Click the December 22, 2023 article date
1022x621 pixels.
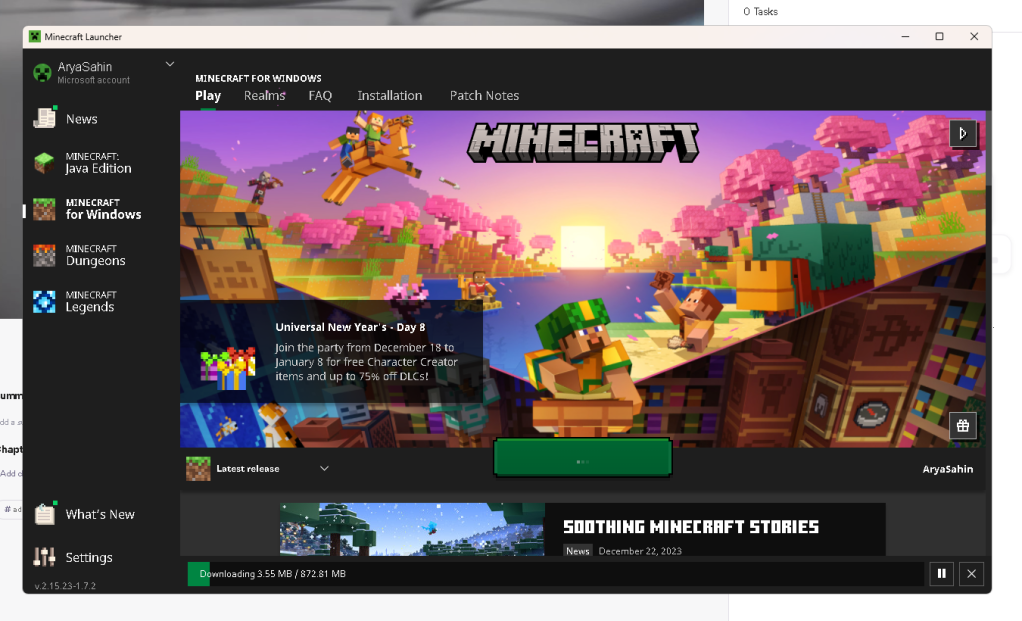[640, 551]
